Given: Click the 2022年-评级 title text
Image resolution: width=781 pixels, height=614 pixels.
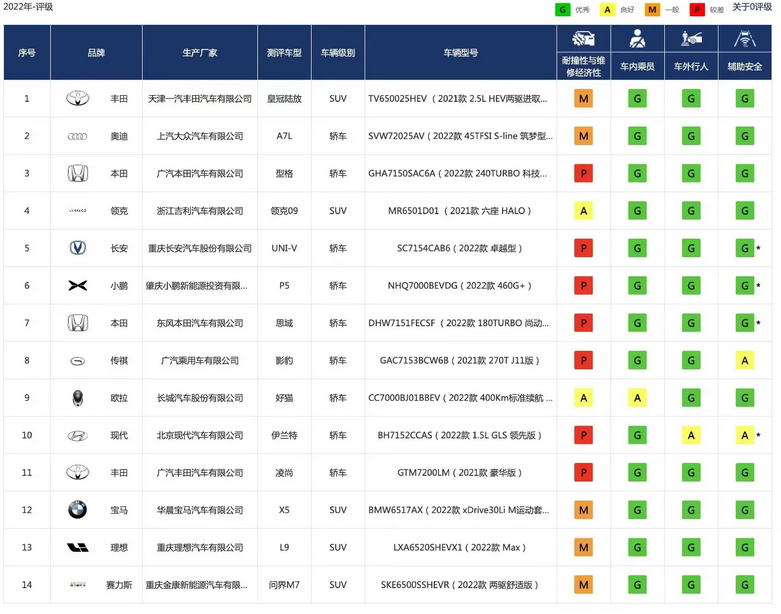Looking at the screenshot, I should pyautogui.click(x=28, y=7).
